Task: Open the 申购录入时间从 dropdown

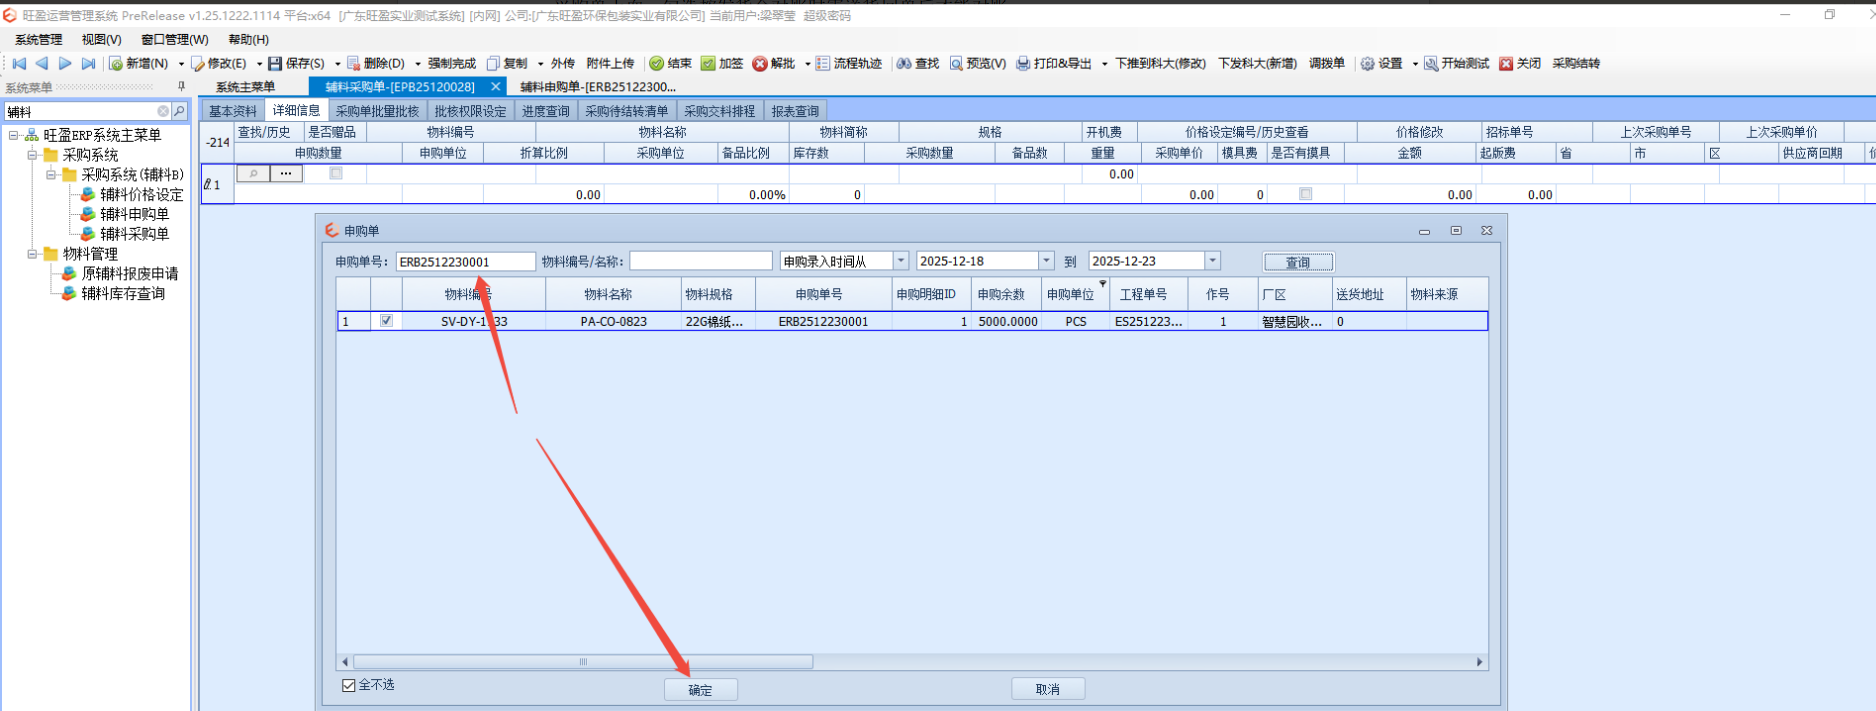Action: point(900,261)
